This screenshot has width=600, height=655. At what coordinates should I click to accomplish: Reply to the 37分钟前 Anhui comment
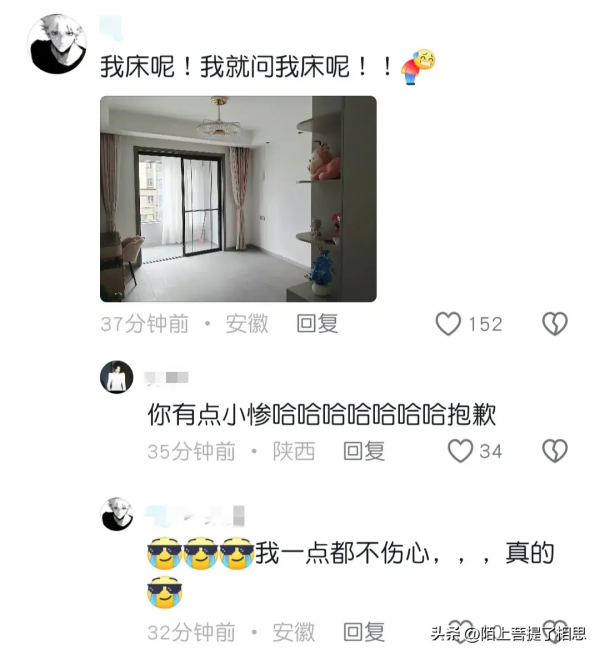pyautogui.click(x=317, y=324)
